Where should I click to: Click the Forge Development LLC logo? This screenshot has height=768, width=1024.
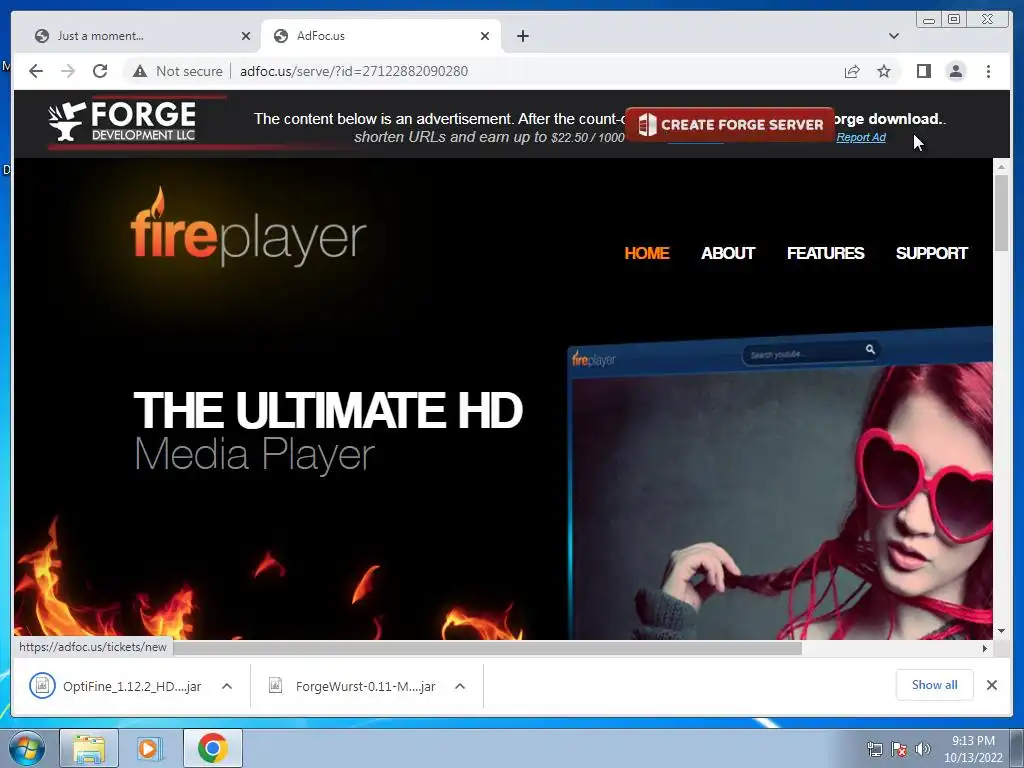click(x=123, y=121)
